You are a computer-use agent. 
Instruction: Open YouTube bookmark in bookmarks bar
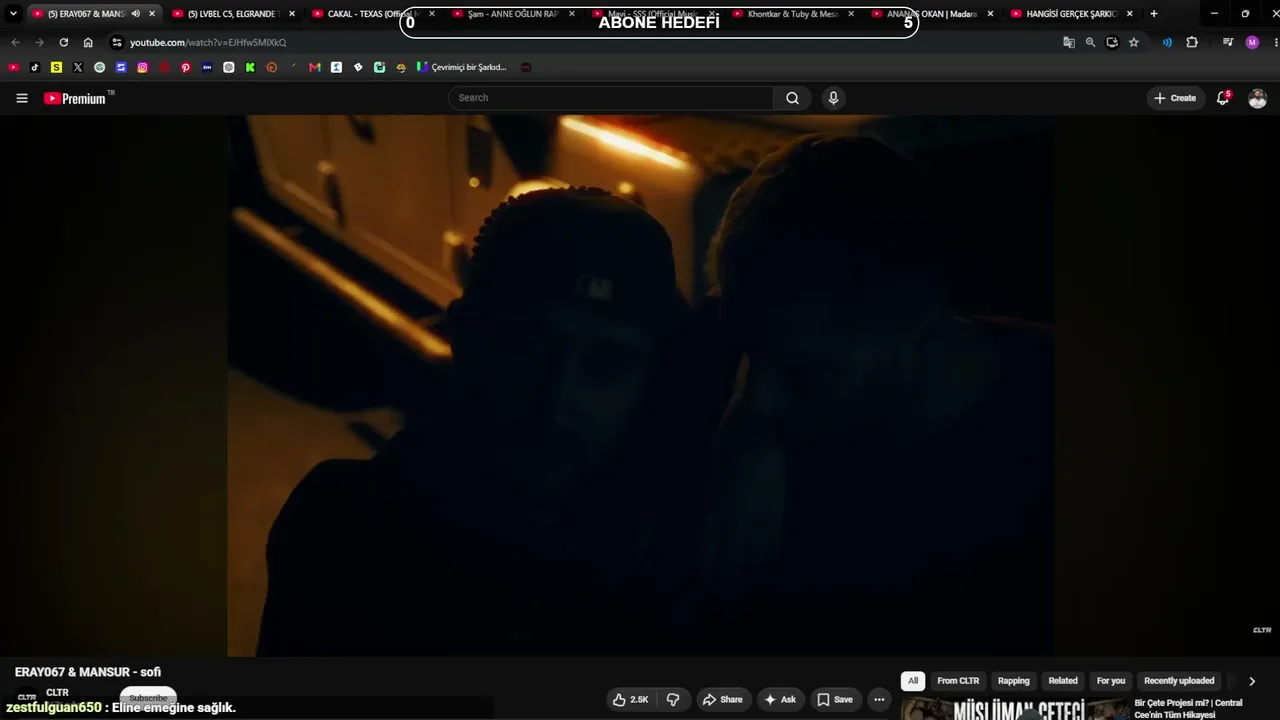(13, 67)
